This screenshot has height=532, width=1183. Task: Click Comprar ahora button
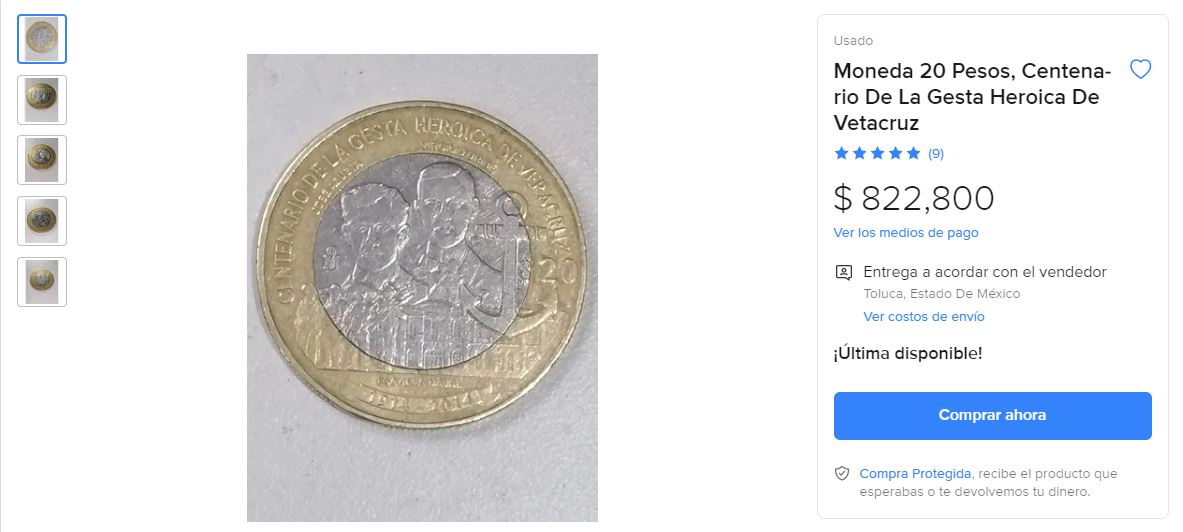992,415
